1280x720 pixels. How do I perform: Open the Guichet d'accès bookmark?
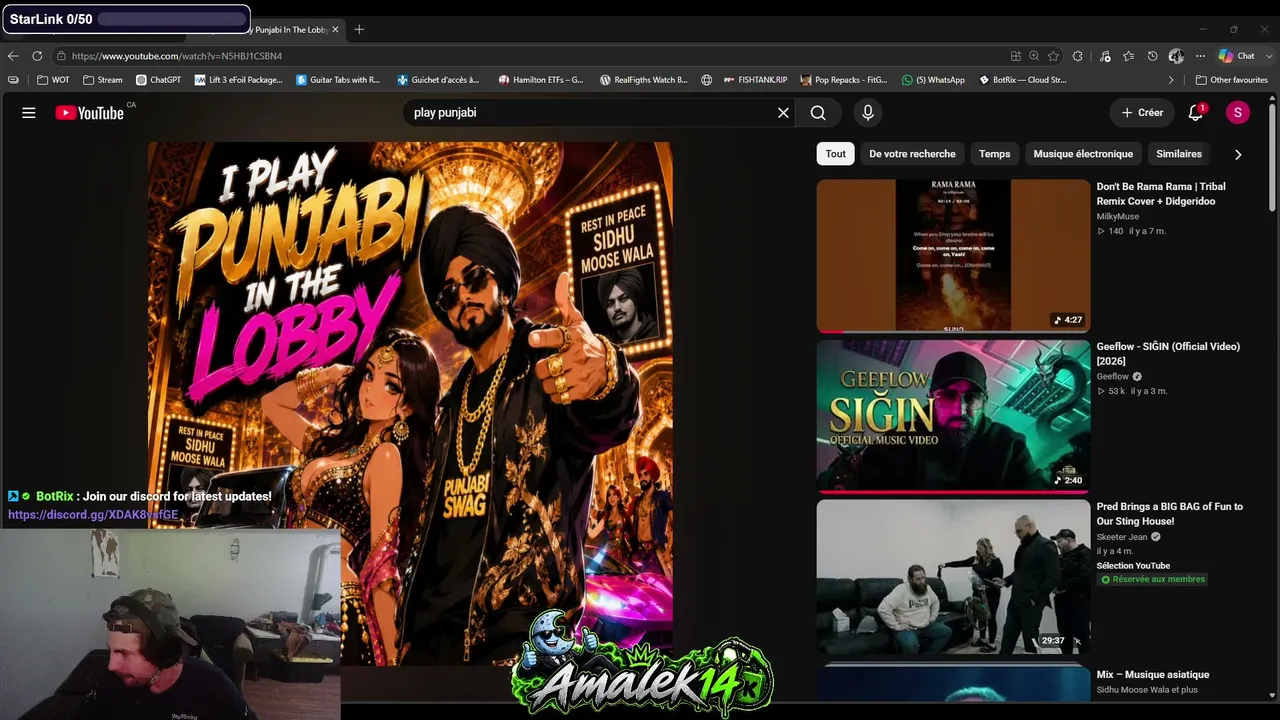438,80
